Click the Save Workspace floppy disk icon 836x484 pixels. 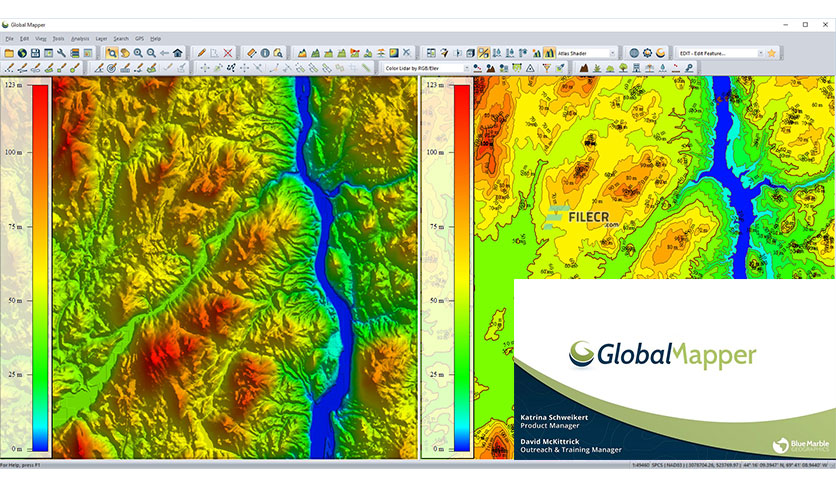pos(35,52)
